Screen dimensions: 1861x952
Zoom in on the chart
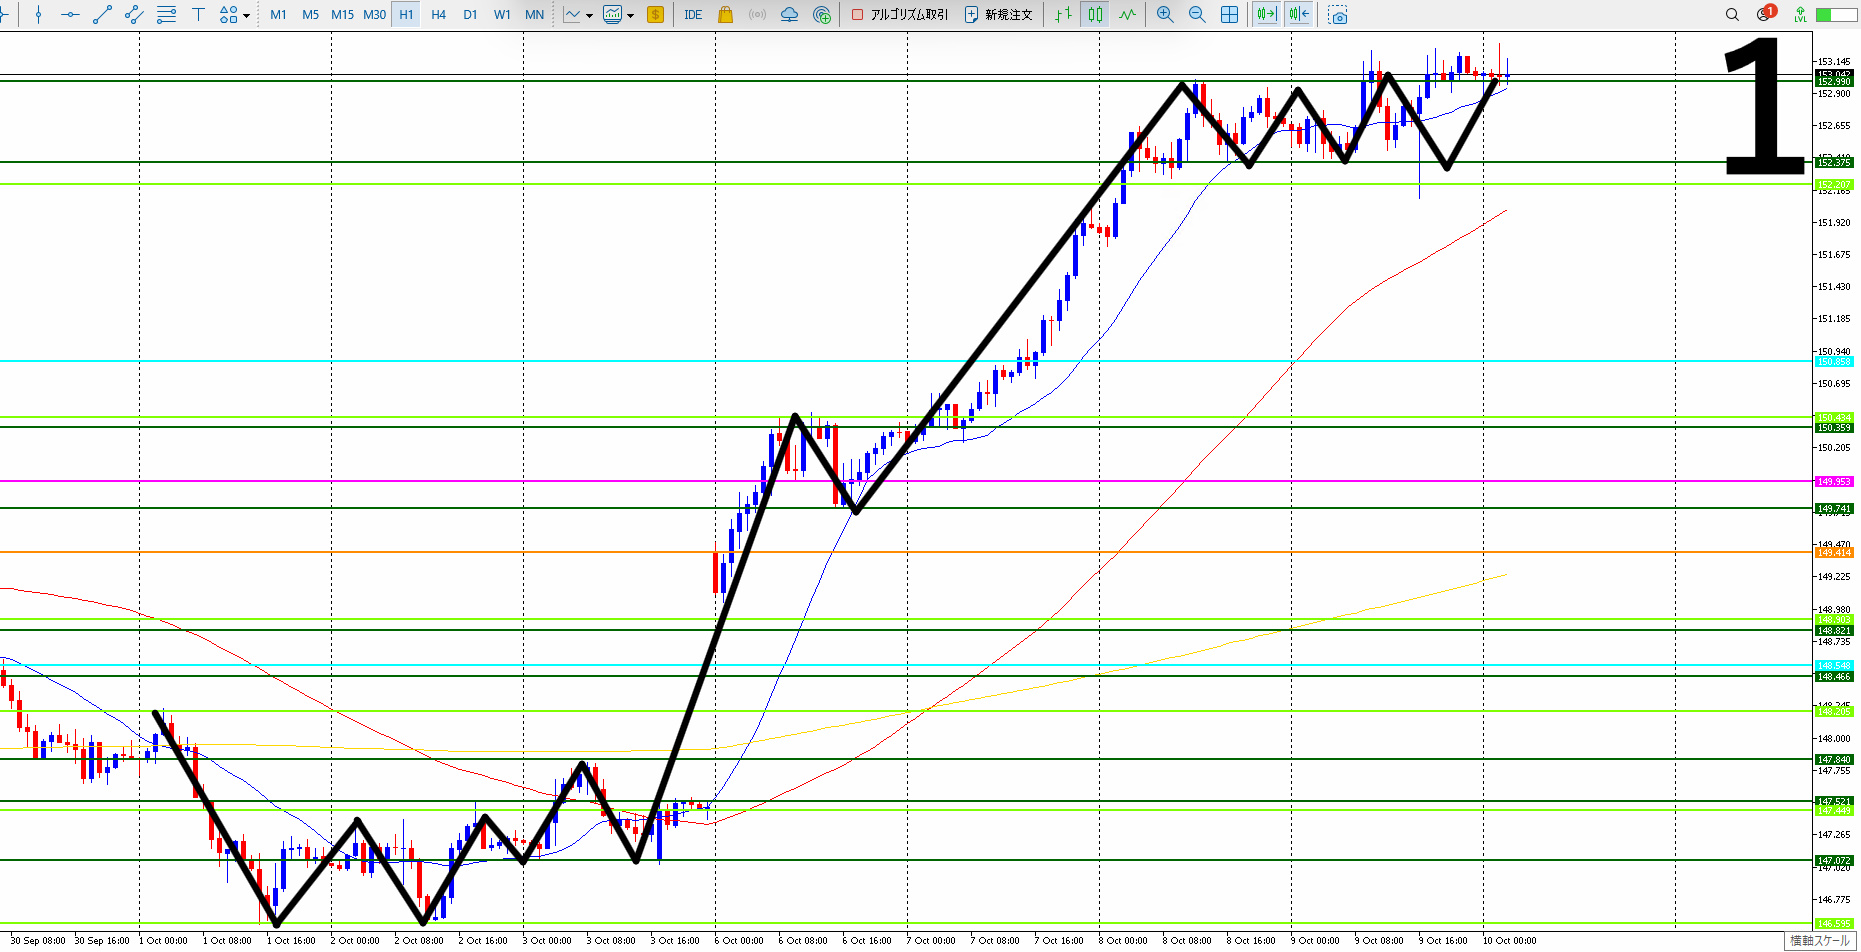coord(1165,15)
